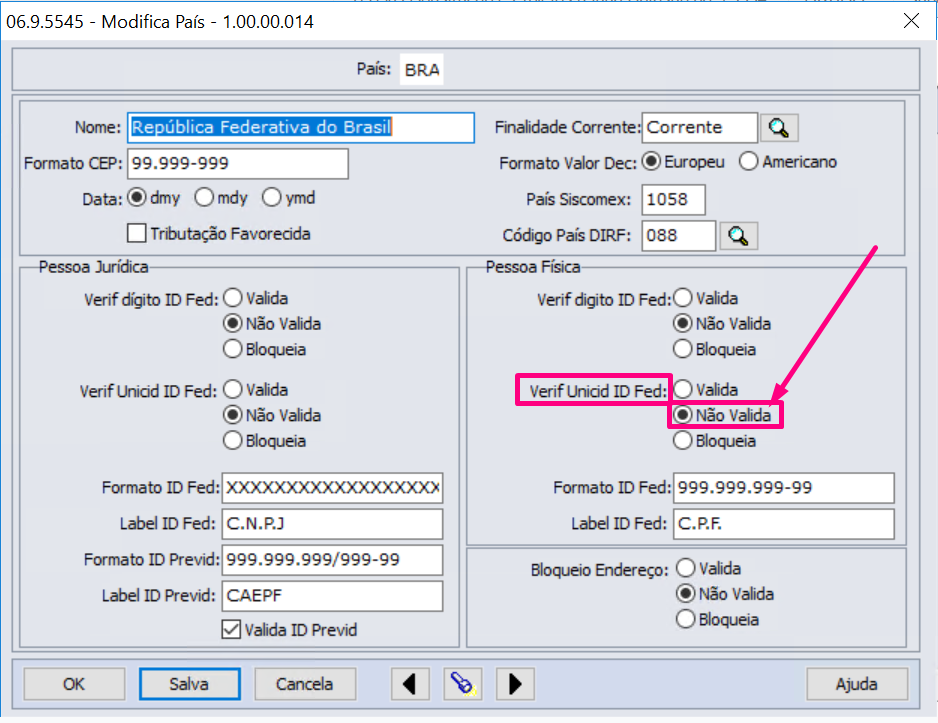Click the Cancela button
This screenshot has height=723, width=938.
pos(305,684)
